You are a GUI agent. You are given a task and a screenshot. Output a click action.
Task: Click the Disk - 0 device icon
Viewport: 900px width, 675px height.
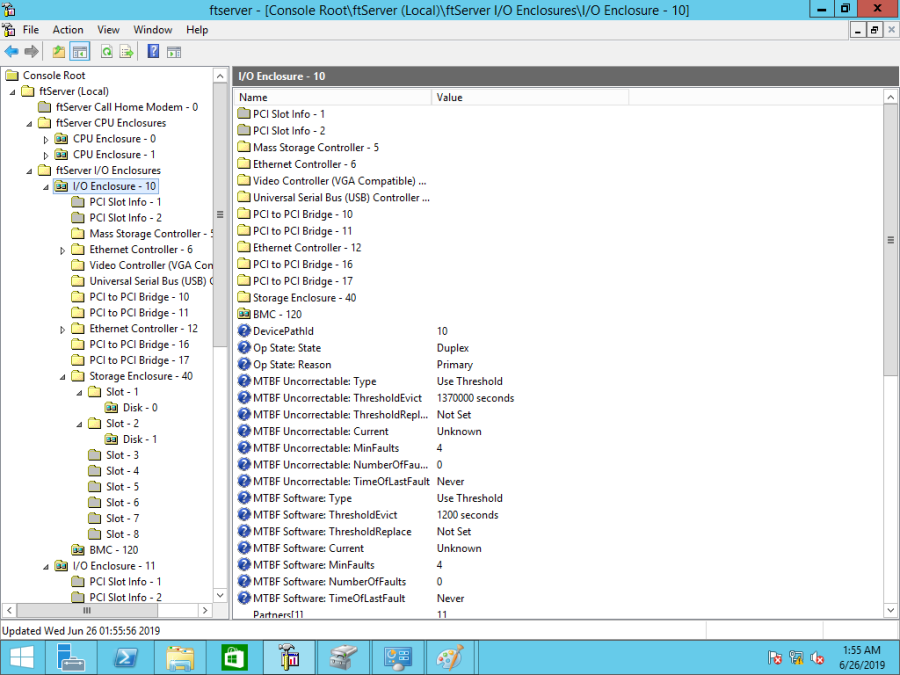(111, 408)
